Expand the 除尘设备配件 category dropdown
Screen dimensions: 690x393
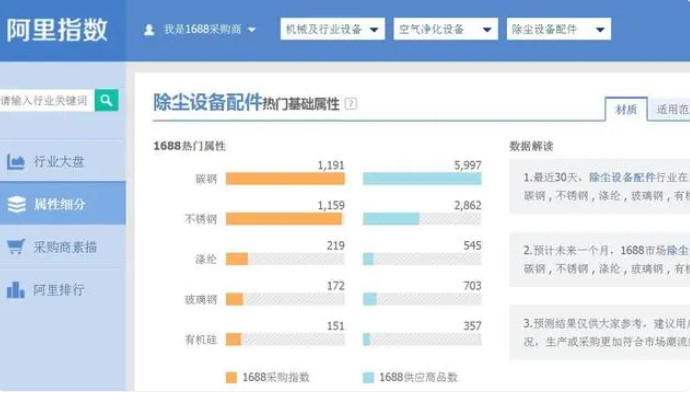tap(559, 29)
